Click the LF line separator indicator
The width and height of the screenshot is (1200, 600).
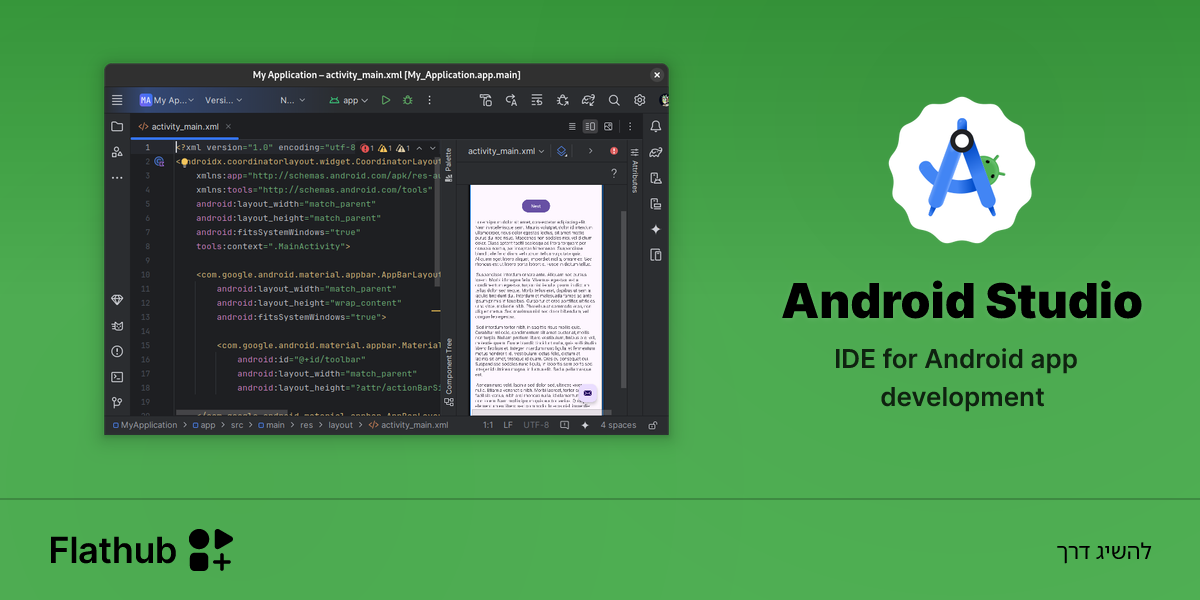pos(508,425)
